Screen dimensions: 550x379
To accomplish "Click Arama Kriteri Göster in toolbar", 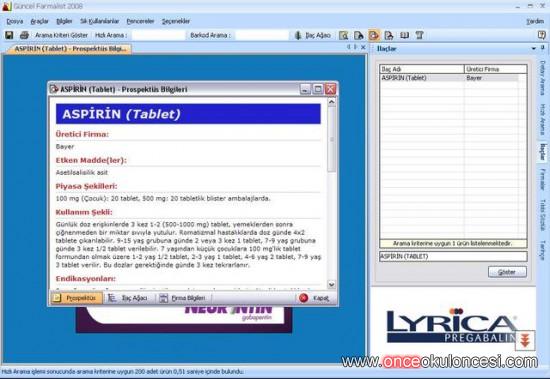I will coord(61,35).
